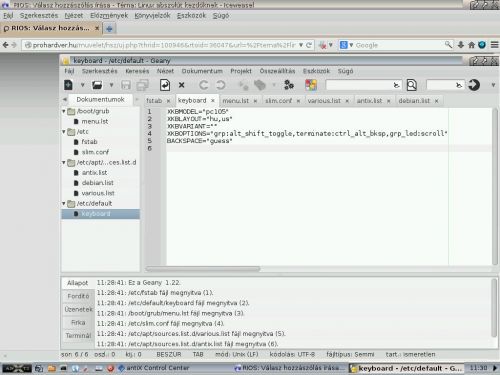Screen dimensions: 500x375
Task: Open Iceweasel's Előzmények menu
Action: 109,15
